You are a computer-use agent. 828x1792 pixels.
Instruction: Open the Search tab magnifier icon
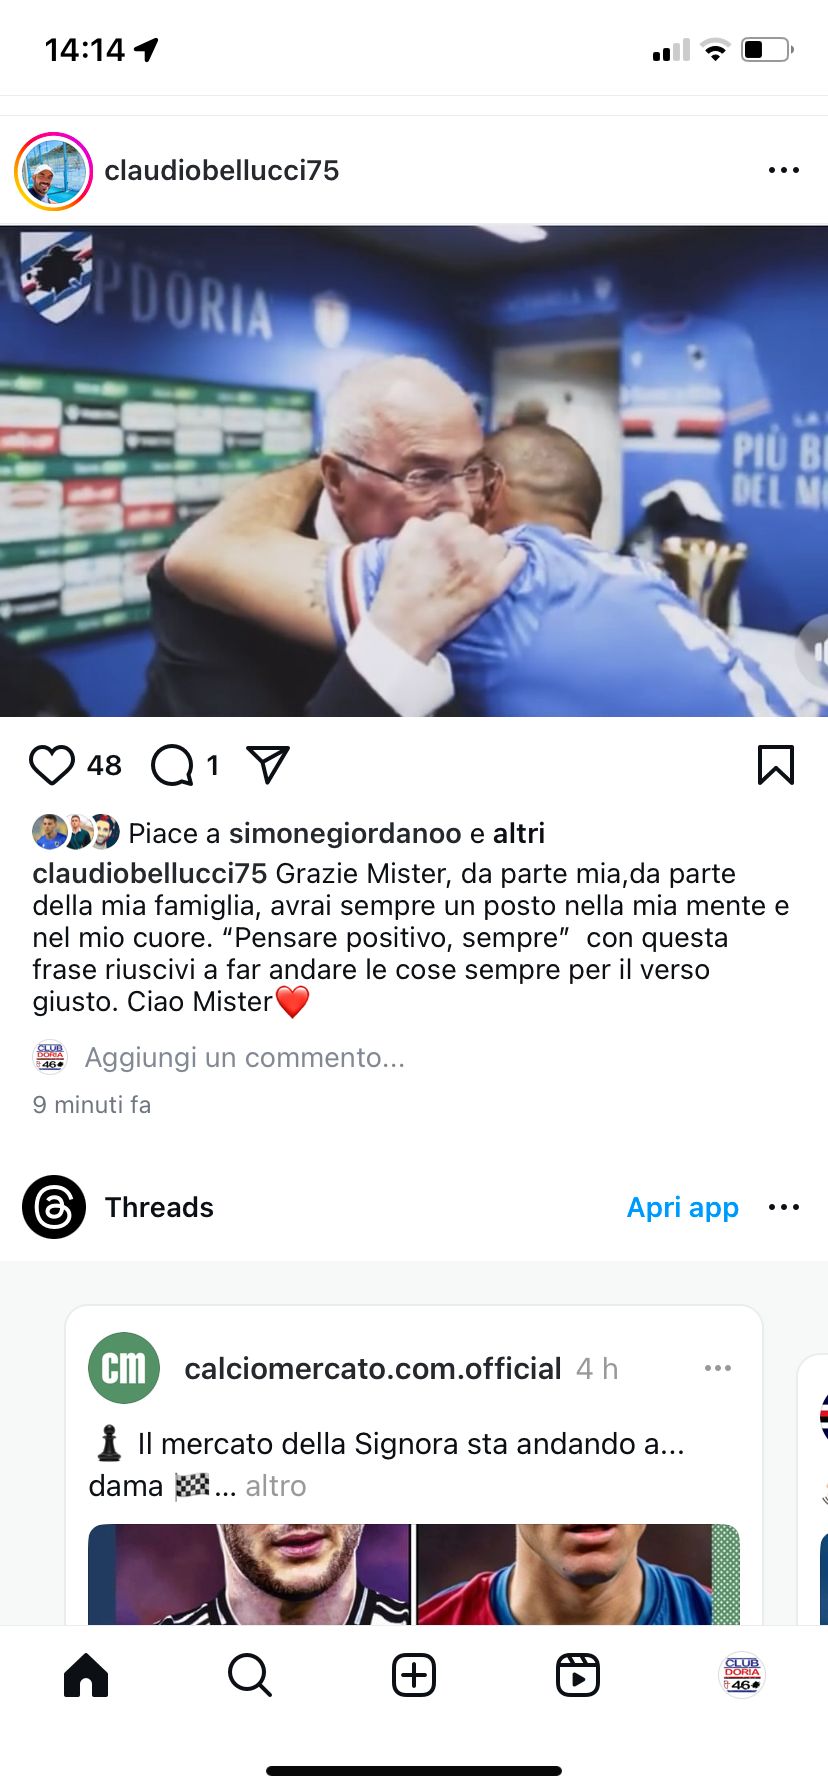click(x=250, y=1675)
